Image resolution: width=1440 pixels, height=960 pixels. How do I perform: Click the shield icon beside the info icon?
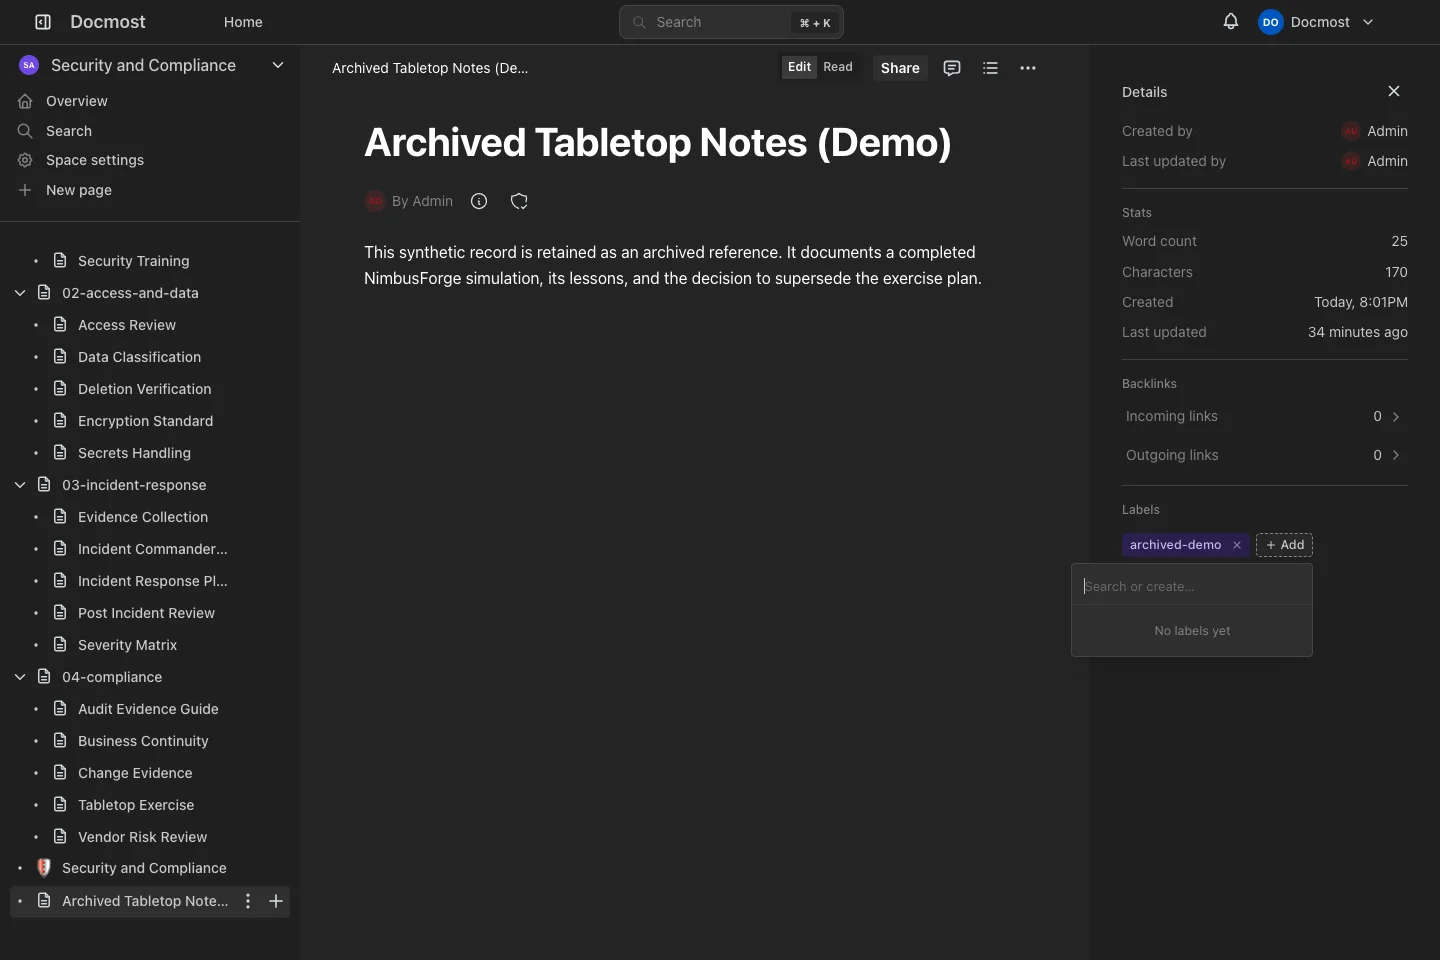pyautogui.click(x=519, y=201)
